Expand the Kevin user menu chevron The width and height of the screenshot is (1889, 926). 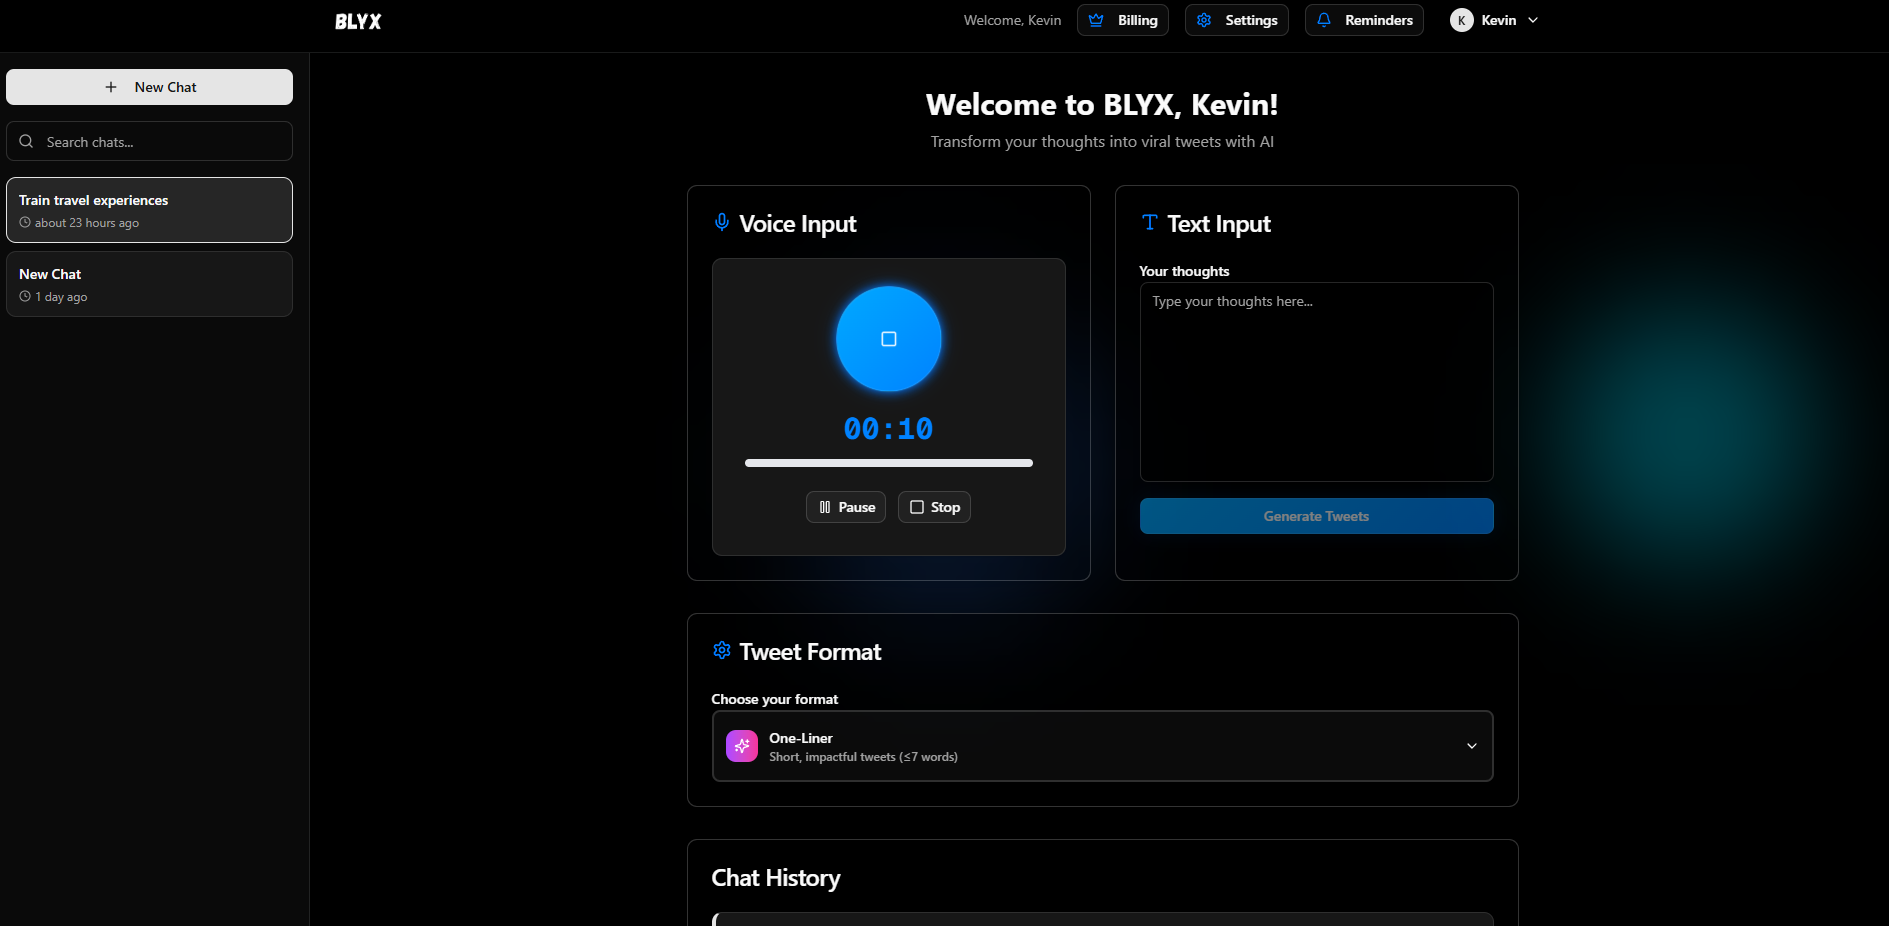coord(1533,20)
